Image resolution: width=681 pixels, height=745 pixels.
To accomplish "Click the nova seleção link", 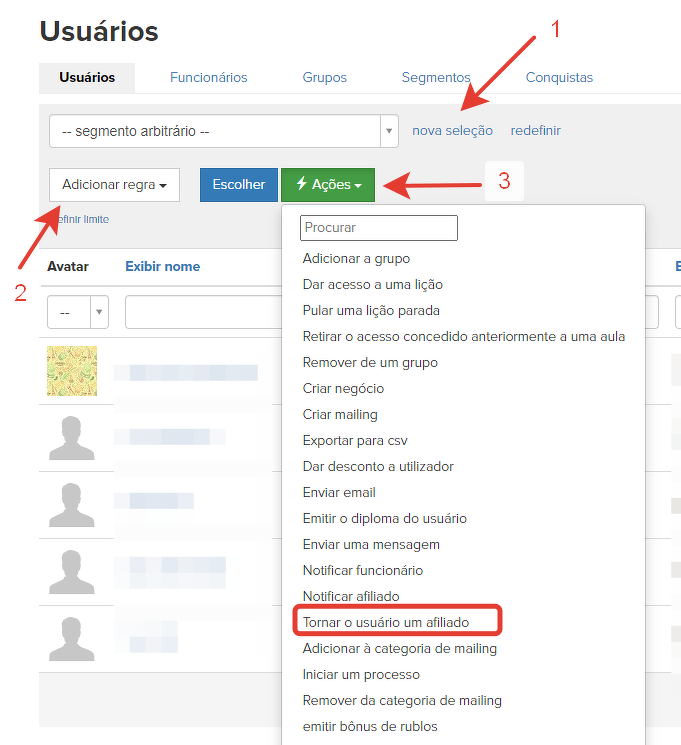I will [x=452, y=131].
